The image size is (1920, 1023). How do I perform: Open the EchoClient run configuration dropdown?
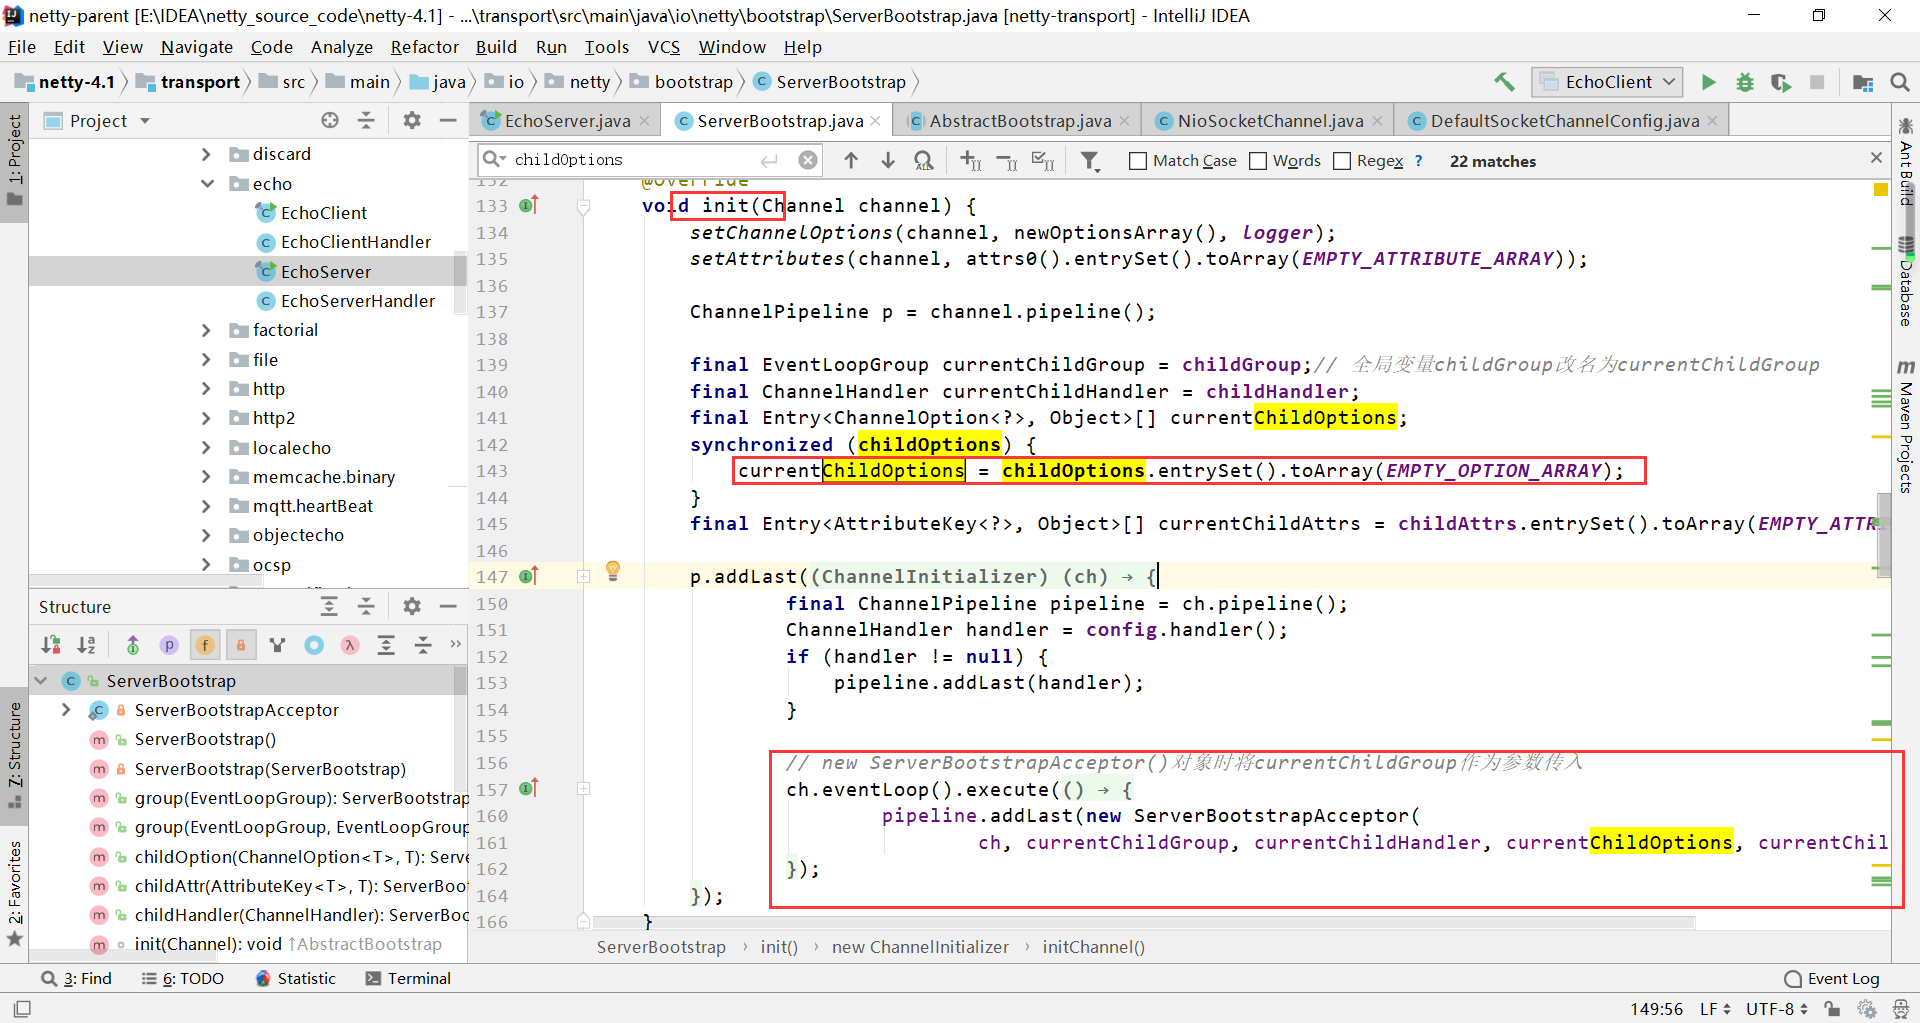click(x=1609, y=82)
